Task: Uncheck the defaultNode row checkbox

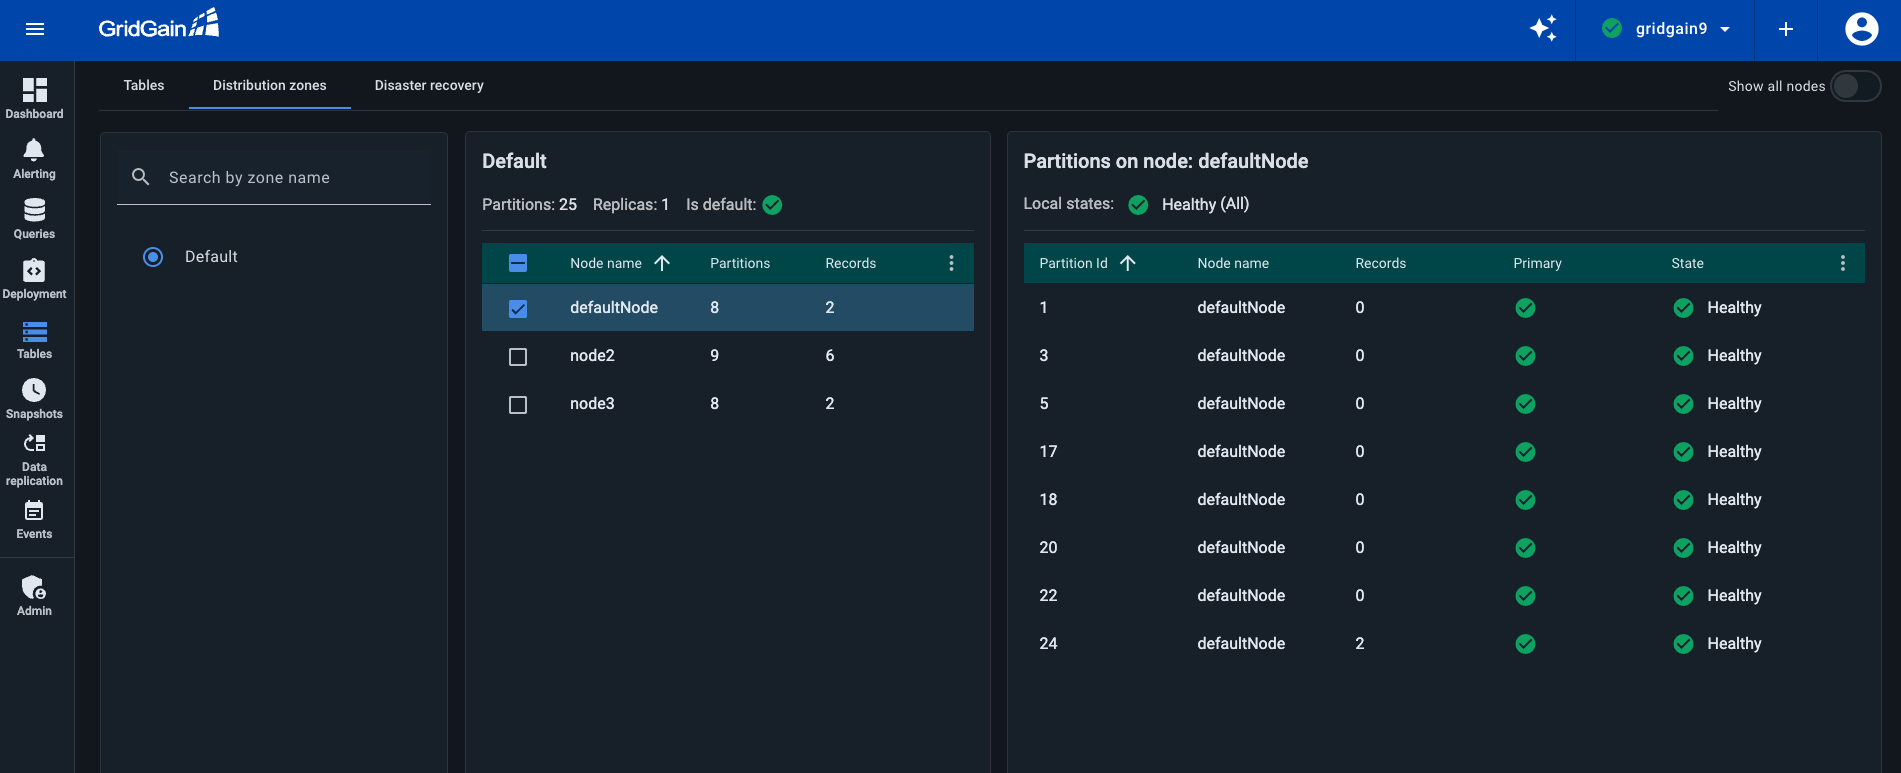Action: tap(518, 309)
